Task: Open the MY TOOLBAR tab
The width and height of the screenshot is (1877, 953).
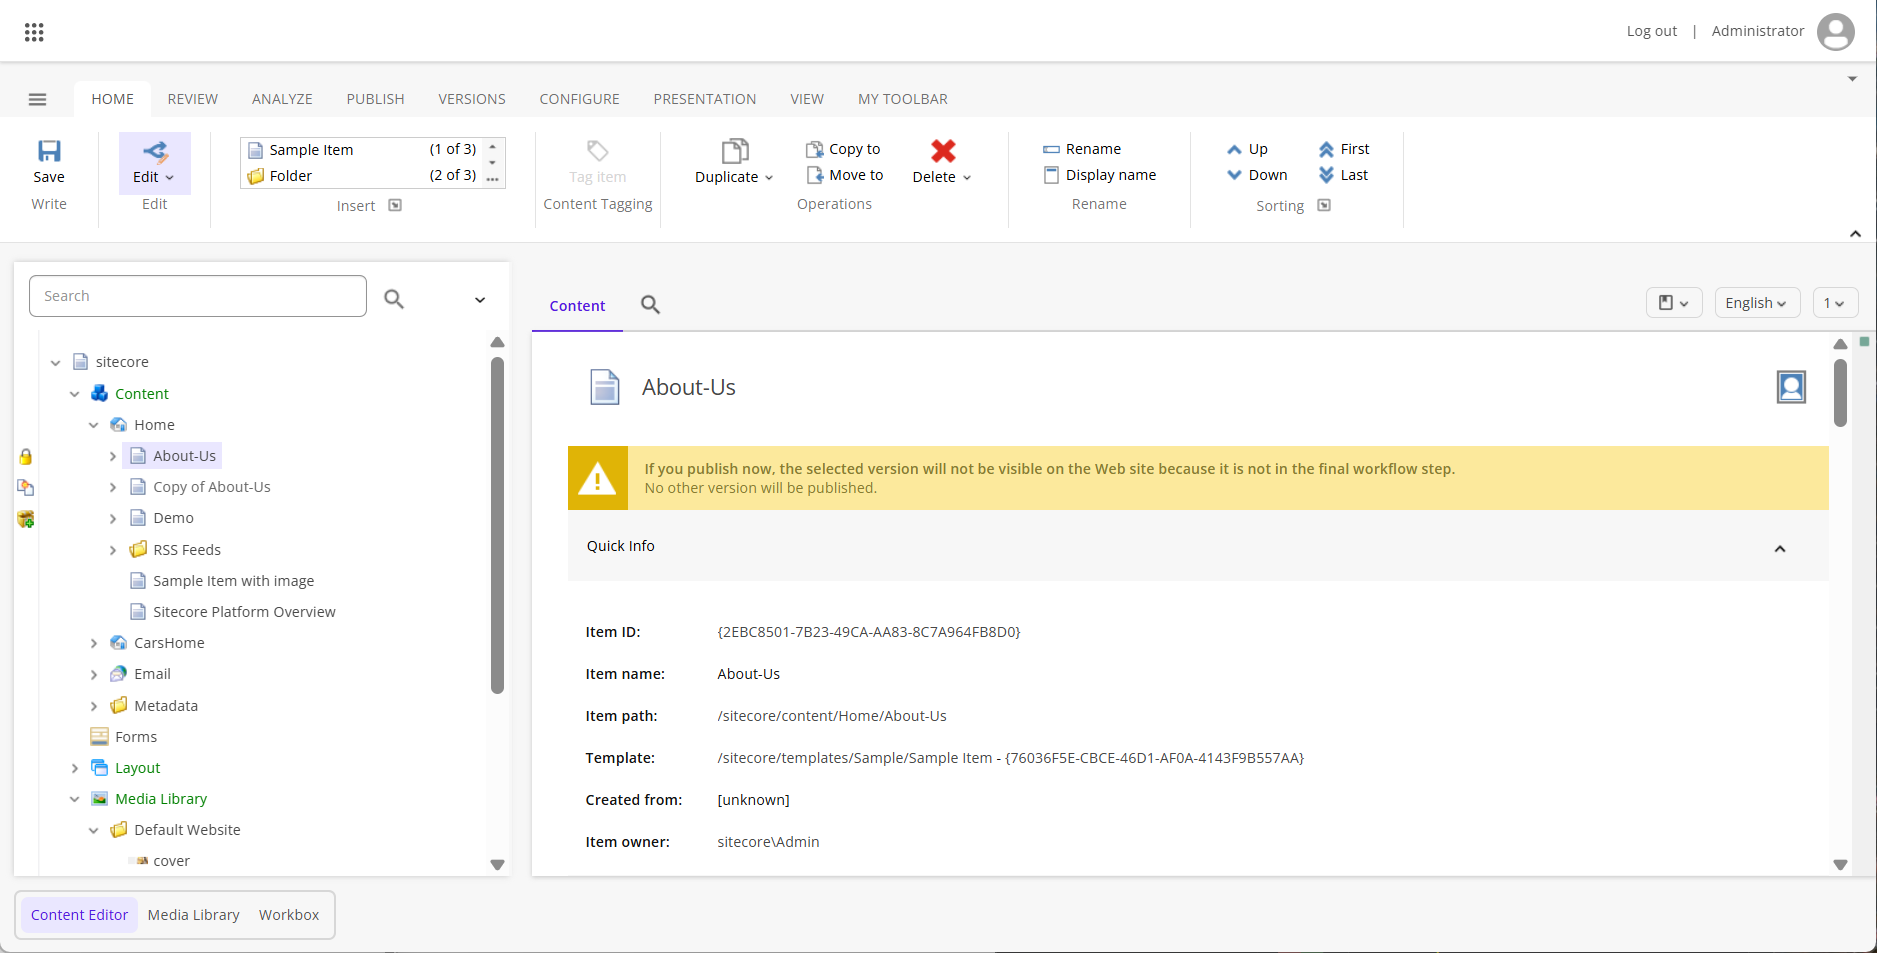Action: point(903,99)
